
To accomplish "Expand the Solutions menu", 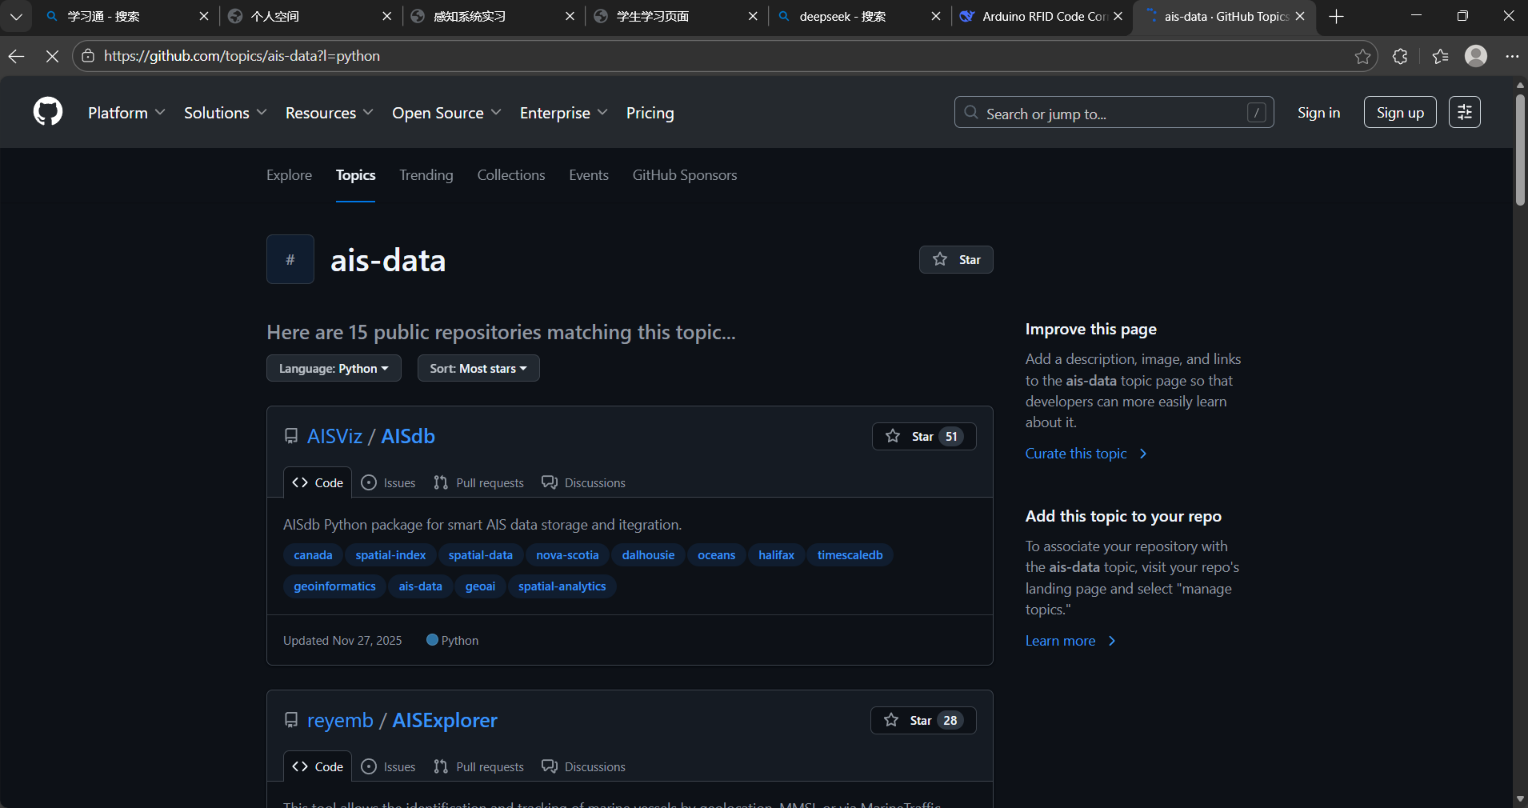I will point(225,113).
